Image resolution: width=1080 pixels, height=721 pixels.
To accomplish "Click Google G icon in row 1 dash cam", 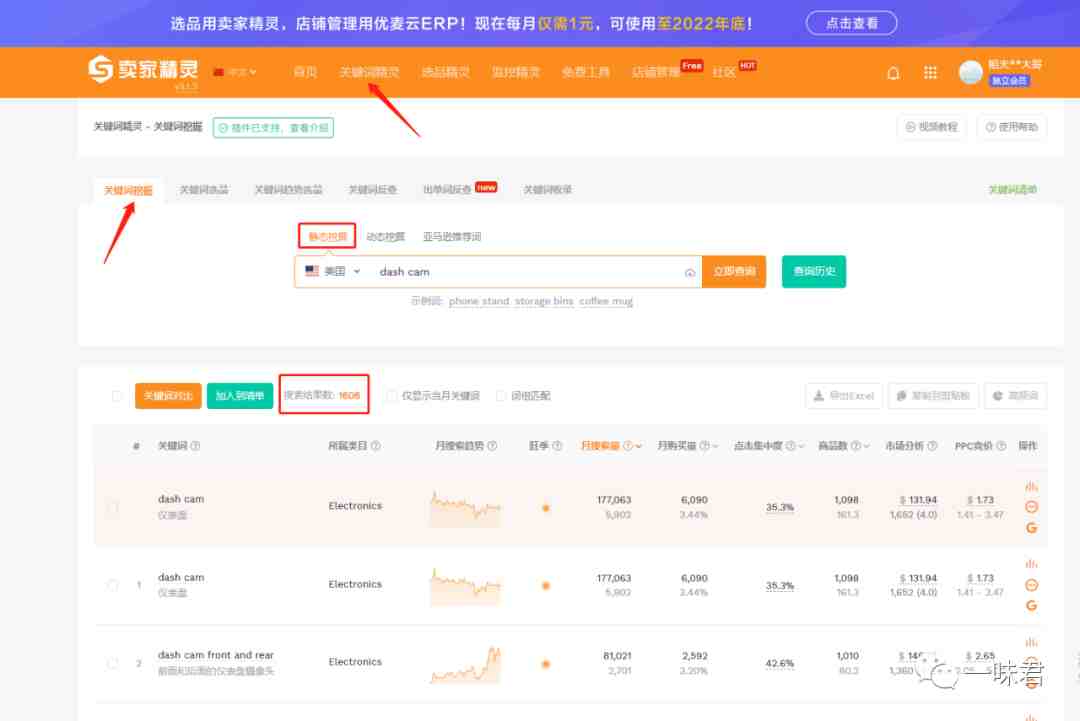I will (1031, 605).
